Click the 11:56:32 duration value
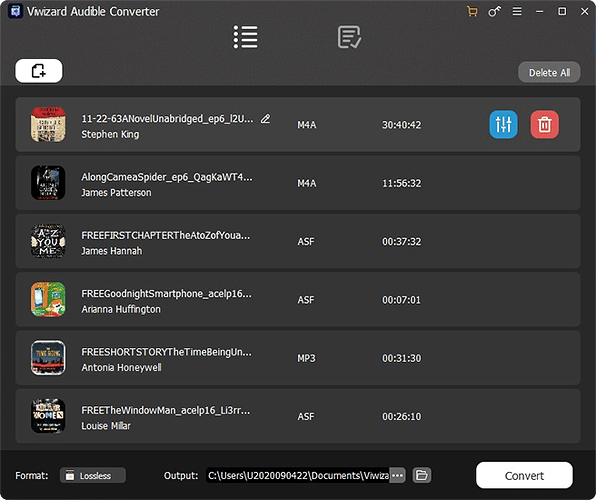The image size is (596, 500). point(401,183)
